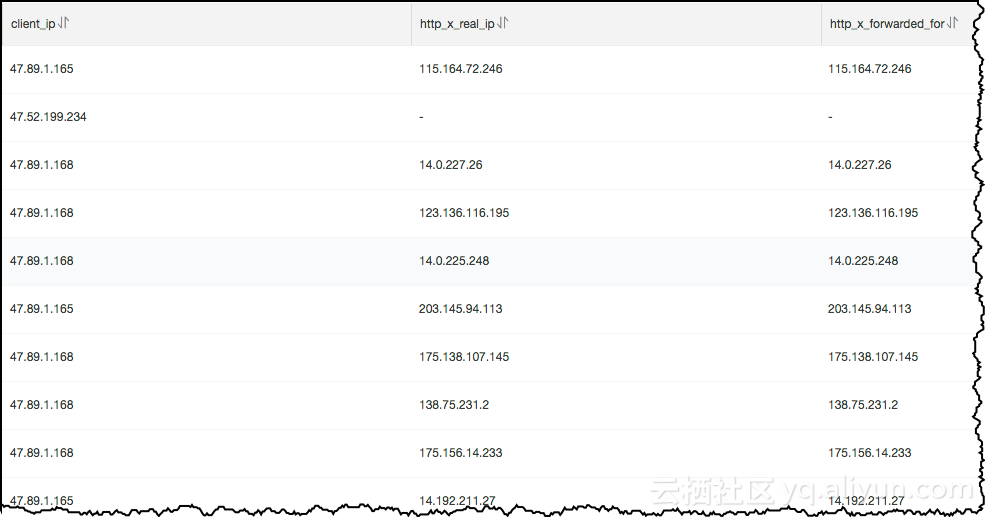The height and width of the screenshot is (517, 985).
Task: Click forwarded-for 123.136.116.195 cell
Action: tap(873, 213)
